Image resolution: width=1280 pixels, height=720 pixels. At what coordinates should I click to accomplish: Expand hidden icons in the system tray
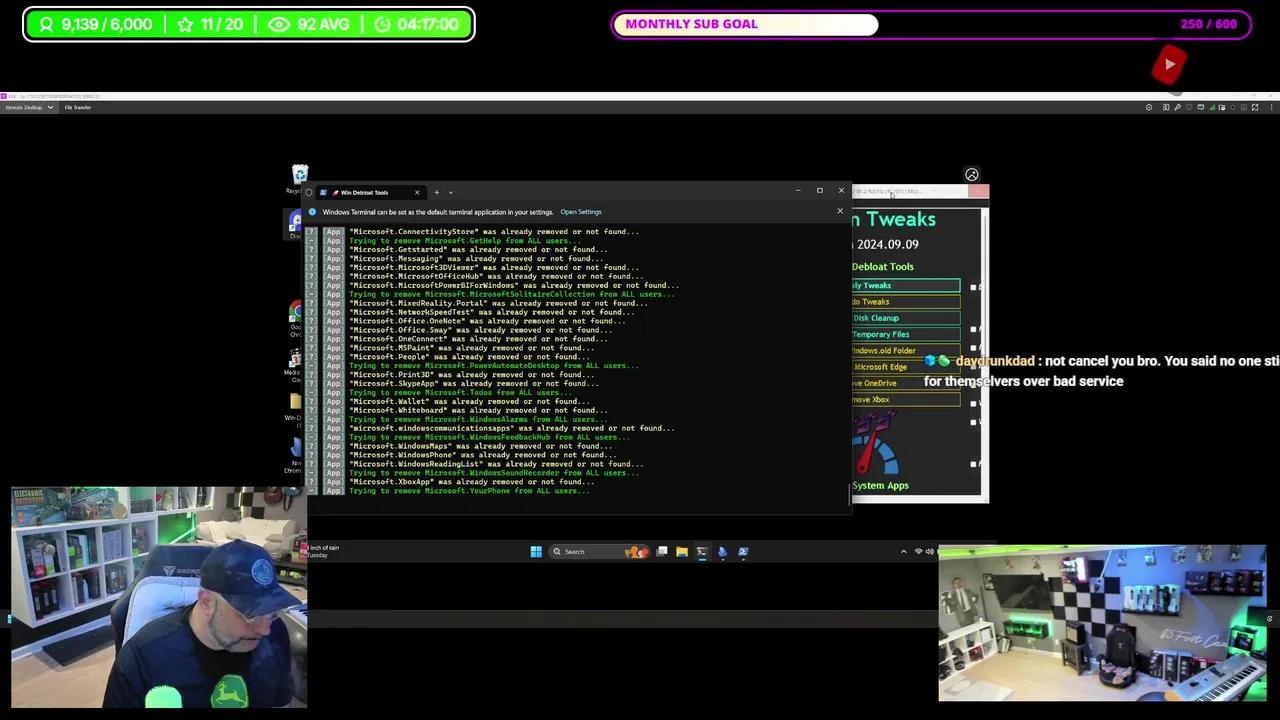[904, 551]
